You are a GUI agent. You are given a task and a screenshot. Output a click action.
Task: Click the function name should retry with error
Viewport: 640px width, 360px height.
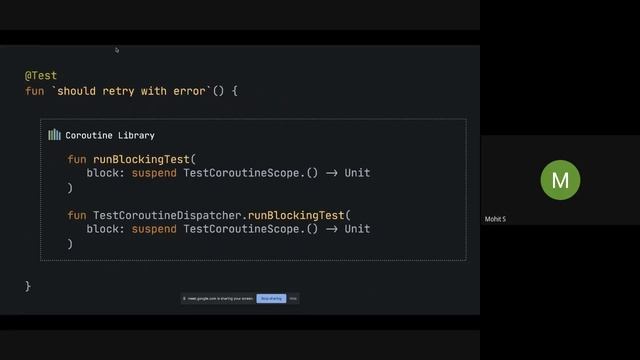click(131, 91)
